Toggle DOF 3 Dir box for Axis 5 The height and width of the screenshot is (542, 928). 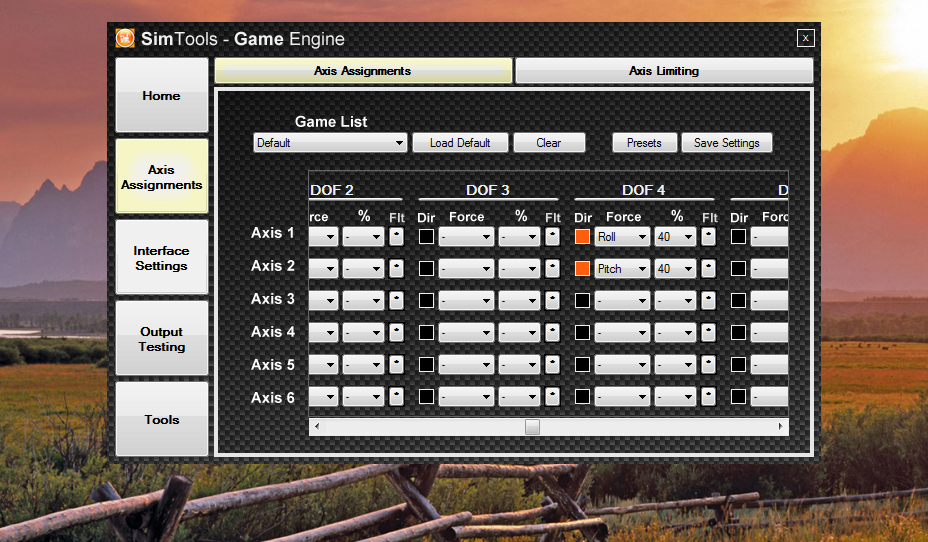click(x=426, y=364)
